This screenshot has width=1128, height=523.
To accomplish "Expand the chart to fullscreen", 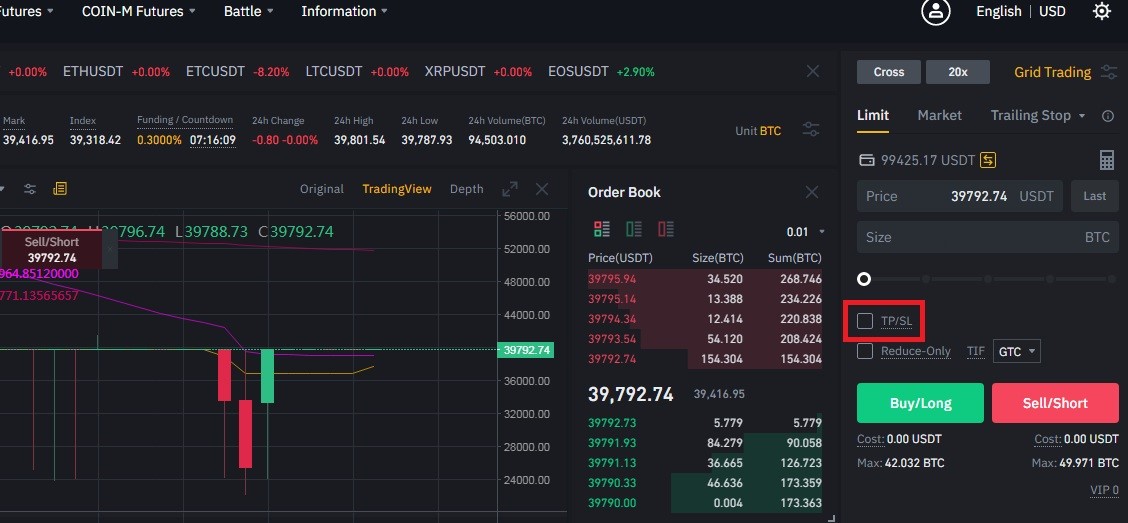I will 510,189.
